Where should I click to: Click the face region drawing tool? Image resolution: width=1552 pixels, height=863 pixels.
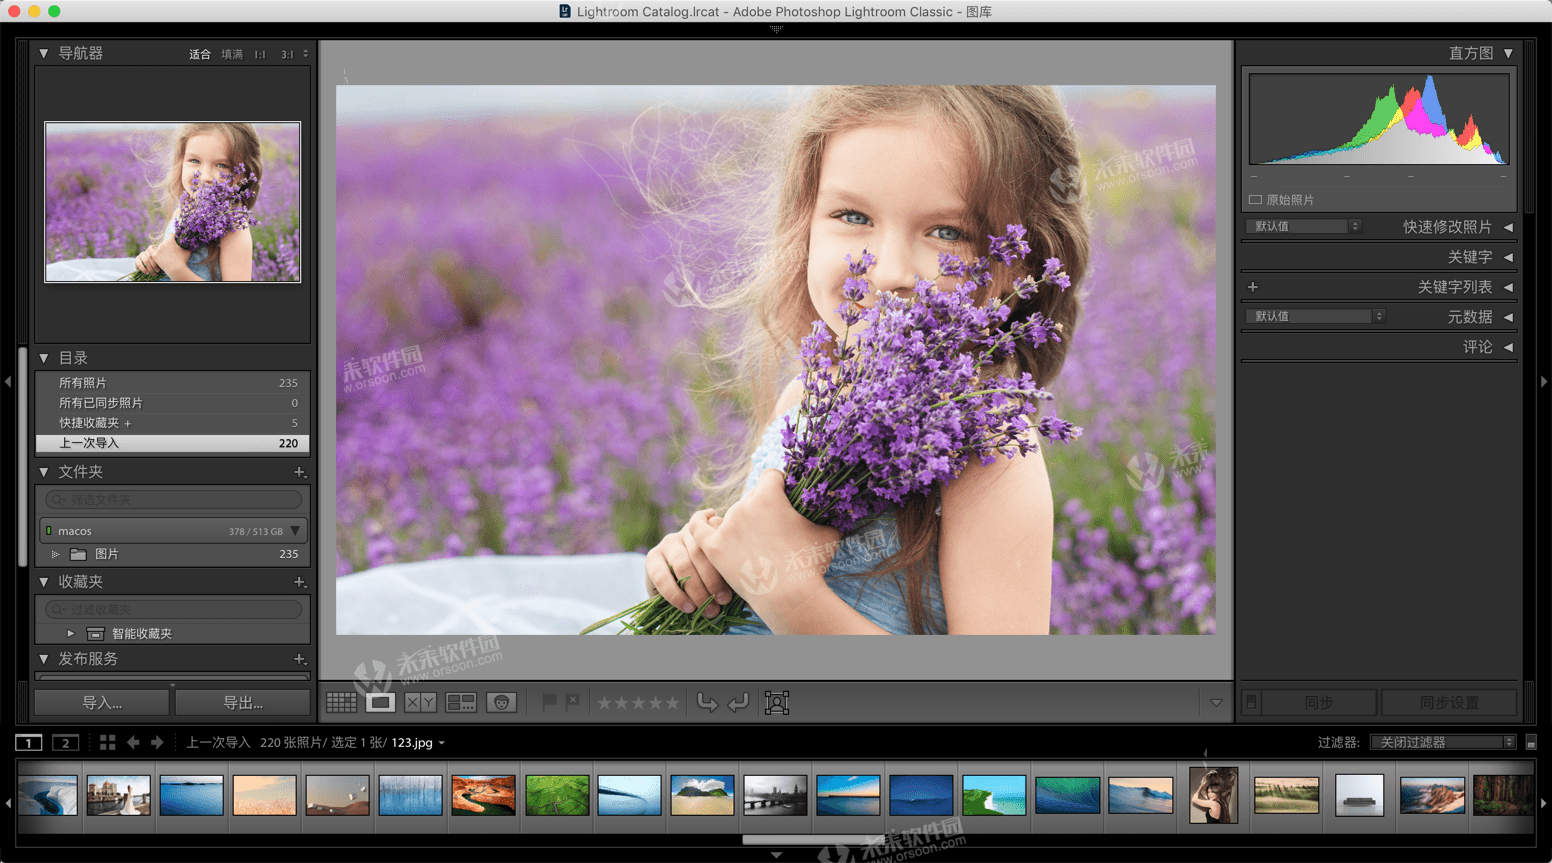777,703
